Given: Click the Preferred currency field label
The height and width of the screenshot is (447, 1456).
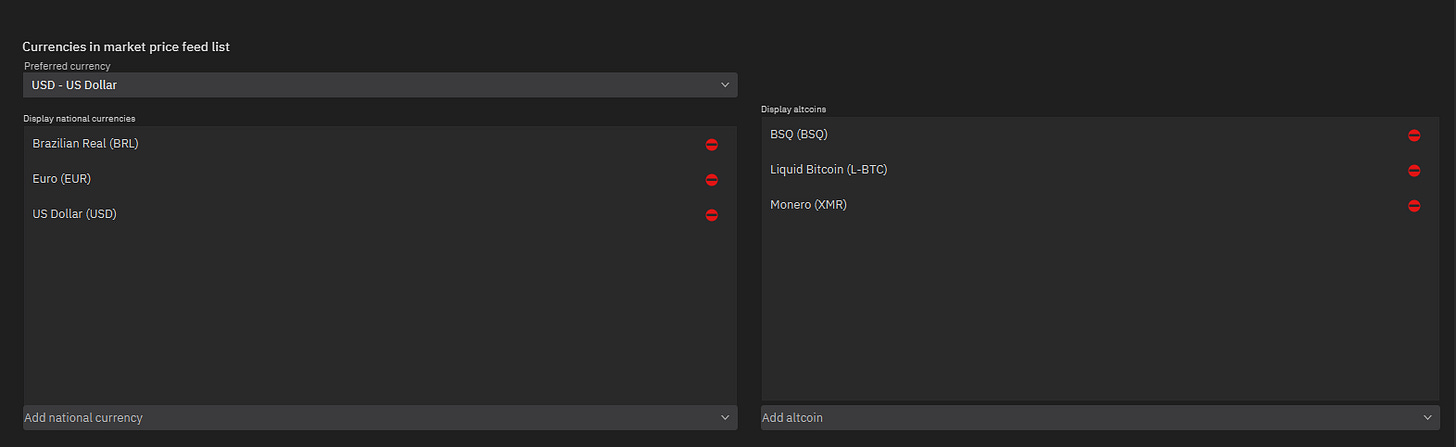Looking at the screenshot, I should tap(67, 66).
